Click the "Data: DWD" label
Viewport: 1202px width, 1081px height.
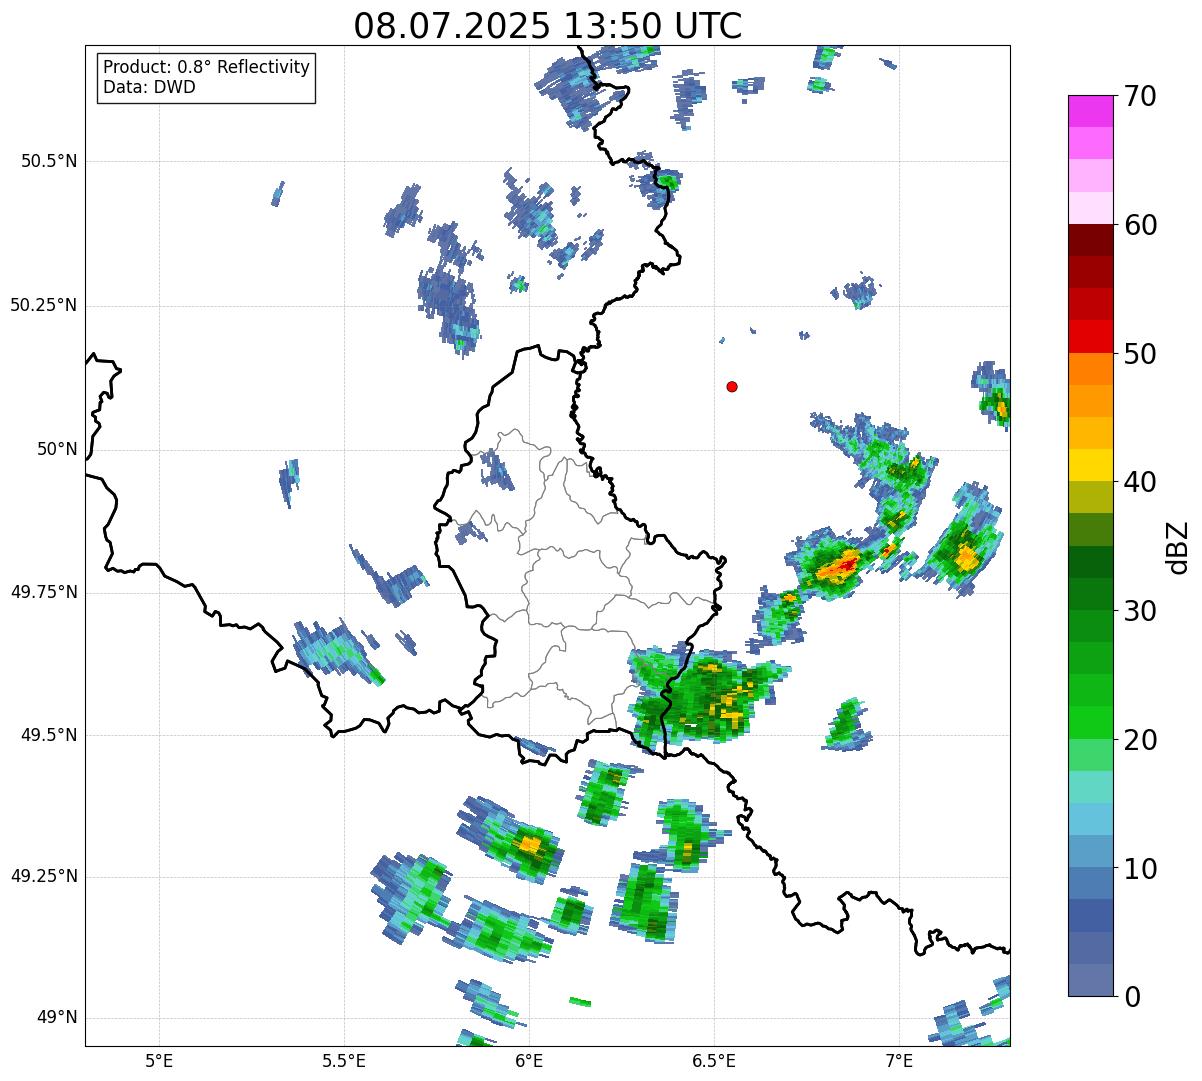pos(149,87)
